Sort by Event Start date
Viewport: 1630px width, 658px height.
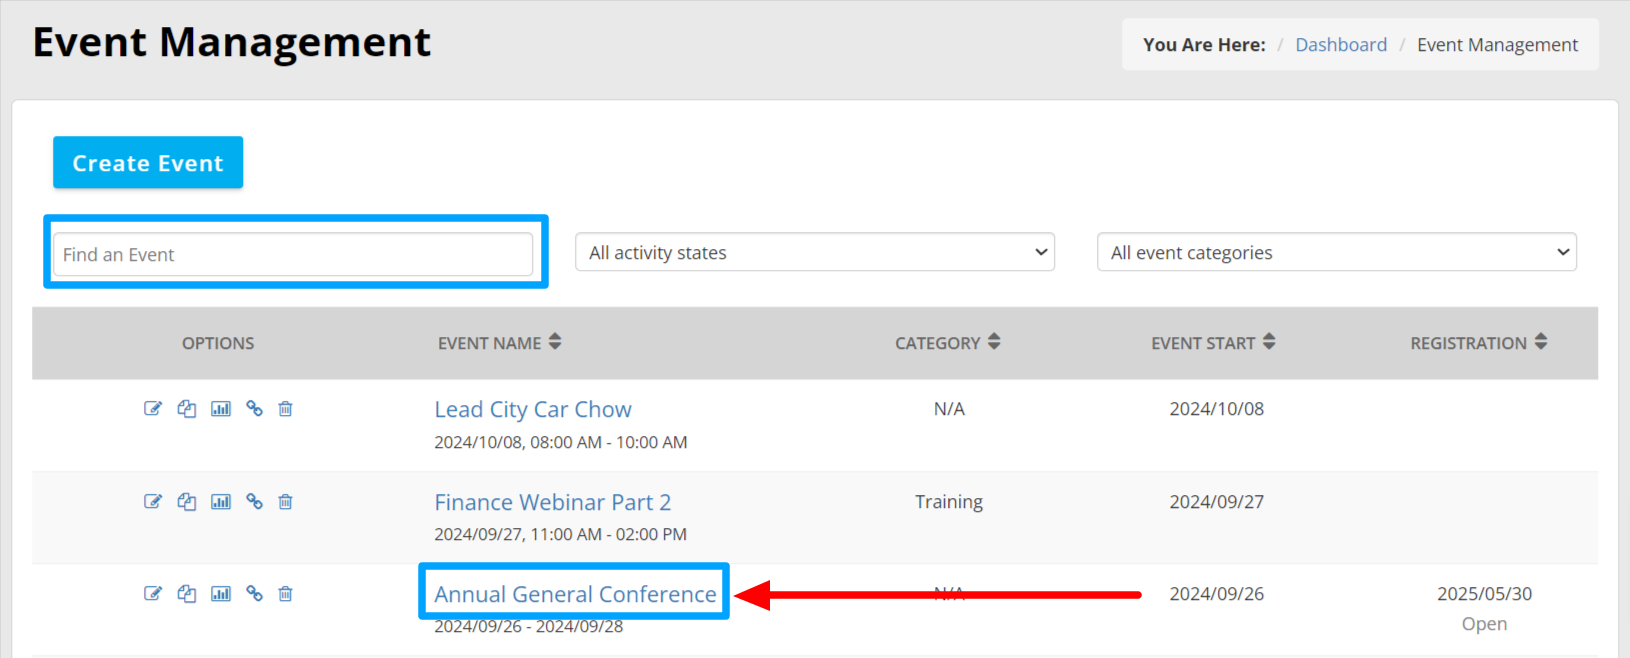(x=1269, y=342)
